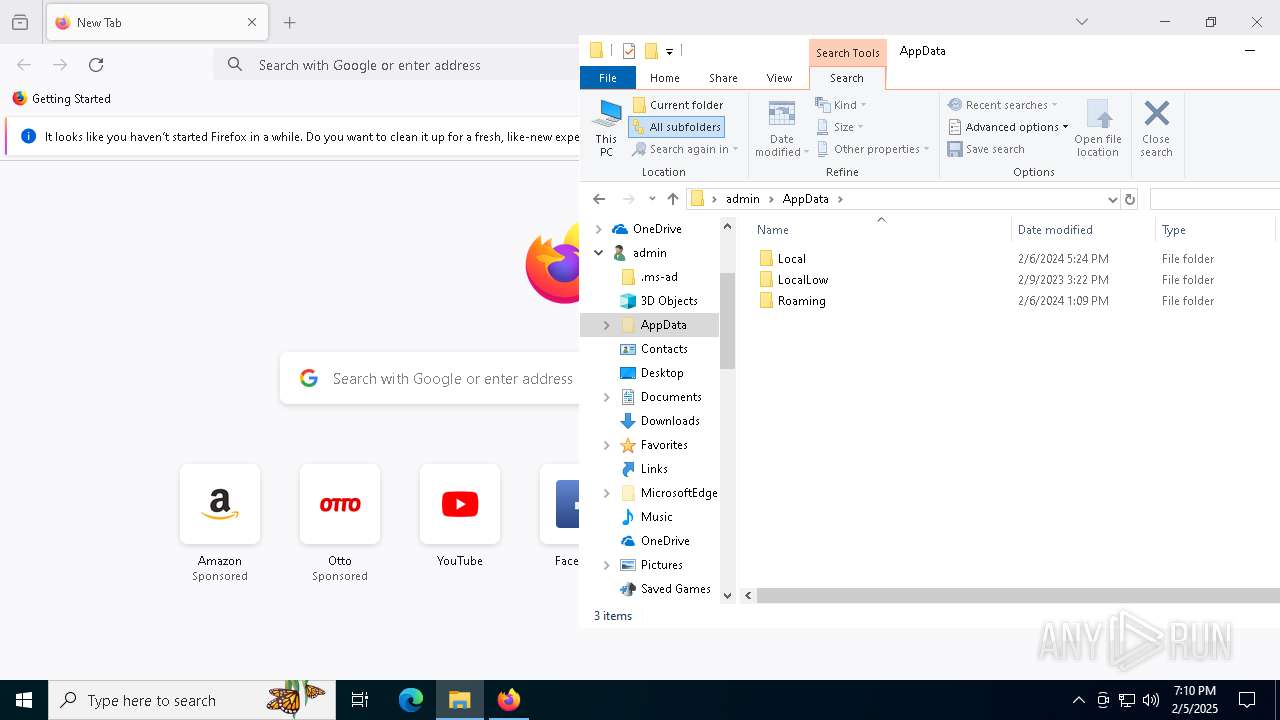The width and height of the screenshot is (1280, 720).
Task: Click Firefox reload page icon
Action: coord(96,65)
